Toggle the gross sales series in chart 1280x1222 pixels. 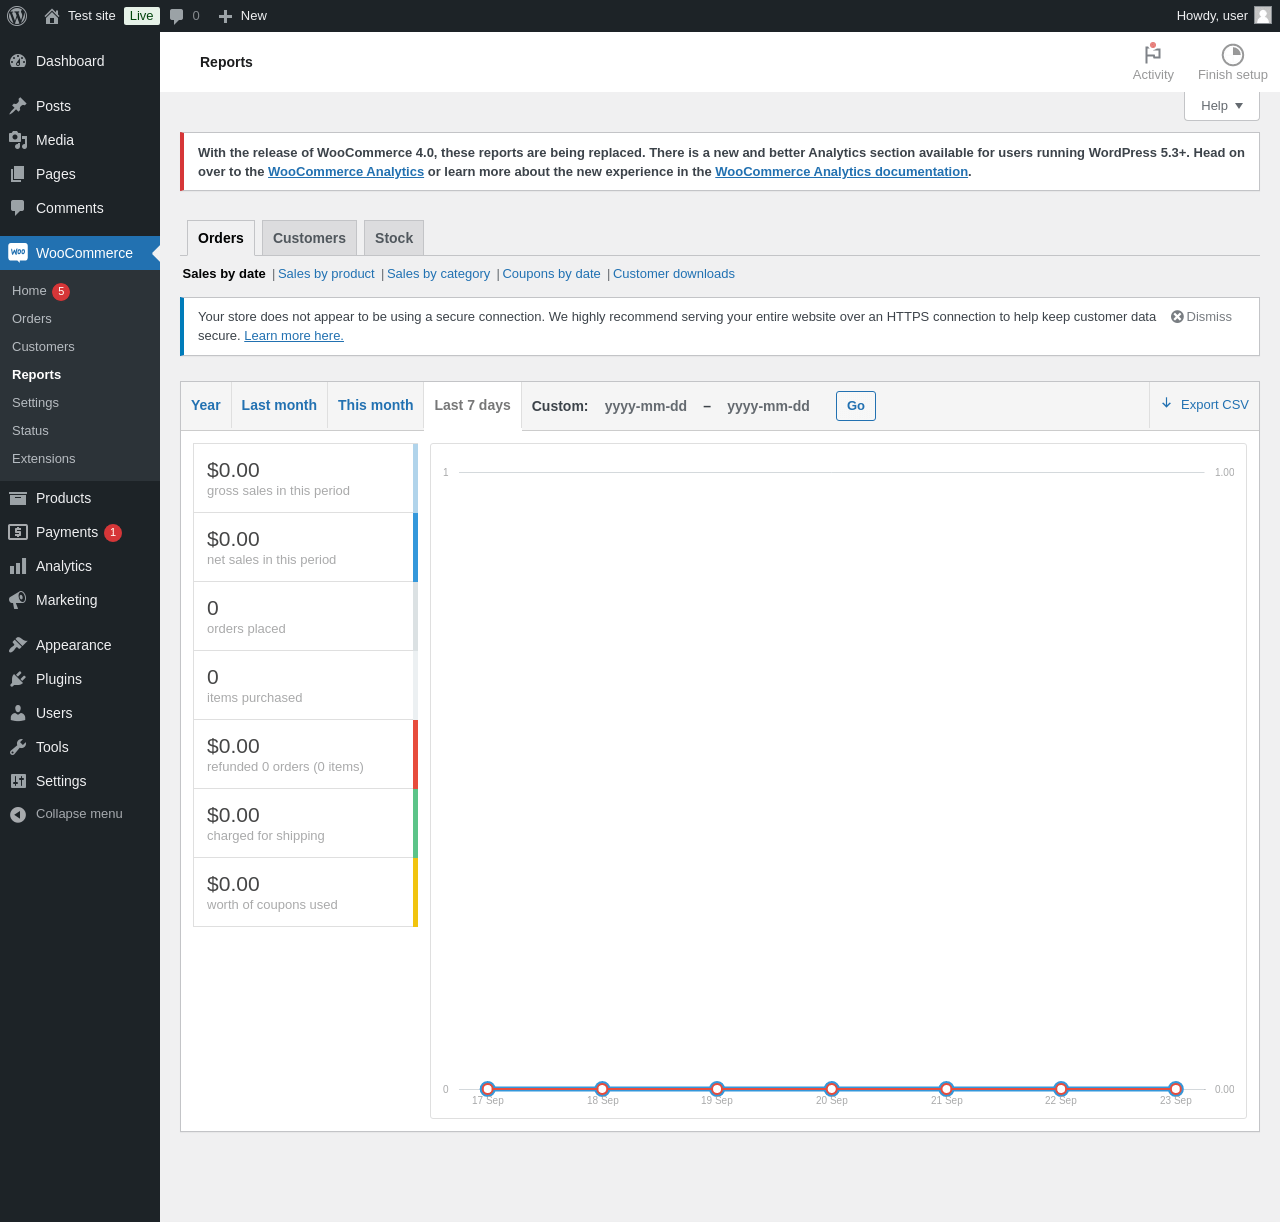point(305,478)
